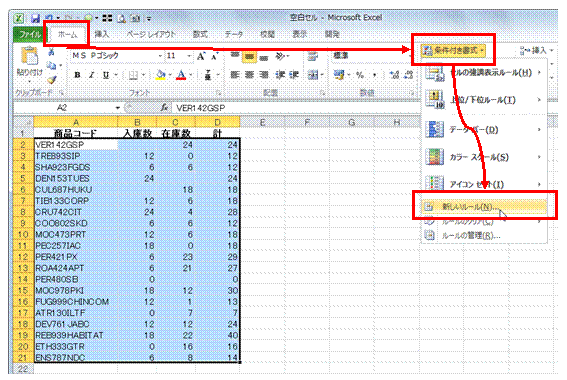Click the fill color bucket icon
The image size is (567, 380).
coord(160,75)
